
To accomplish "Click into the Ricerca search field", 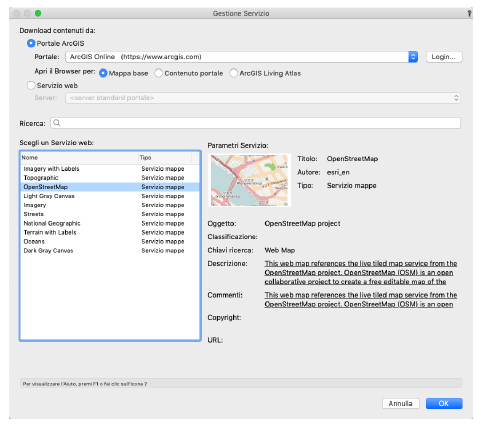I will click(256, 123).
